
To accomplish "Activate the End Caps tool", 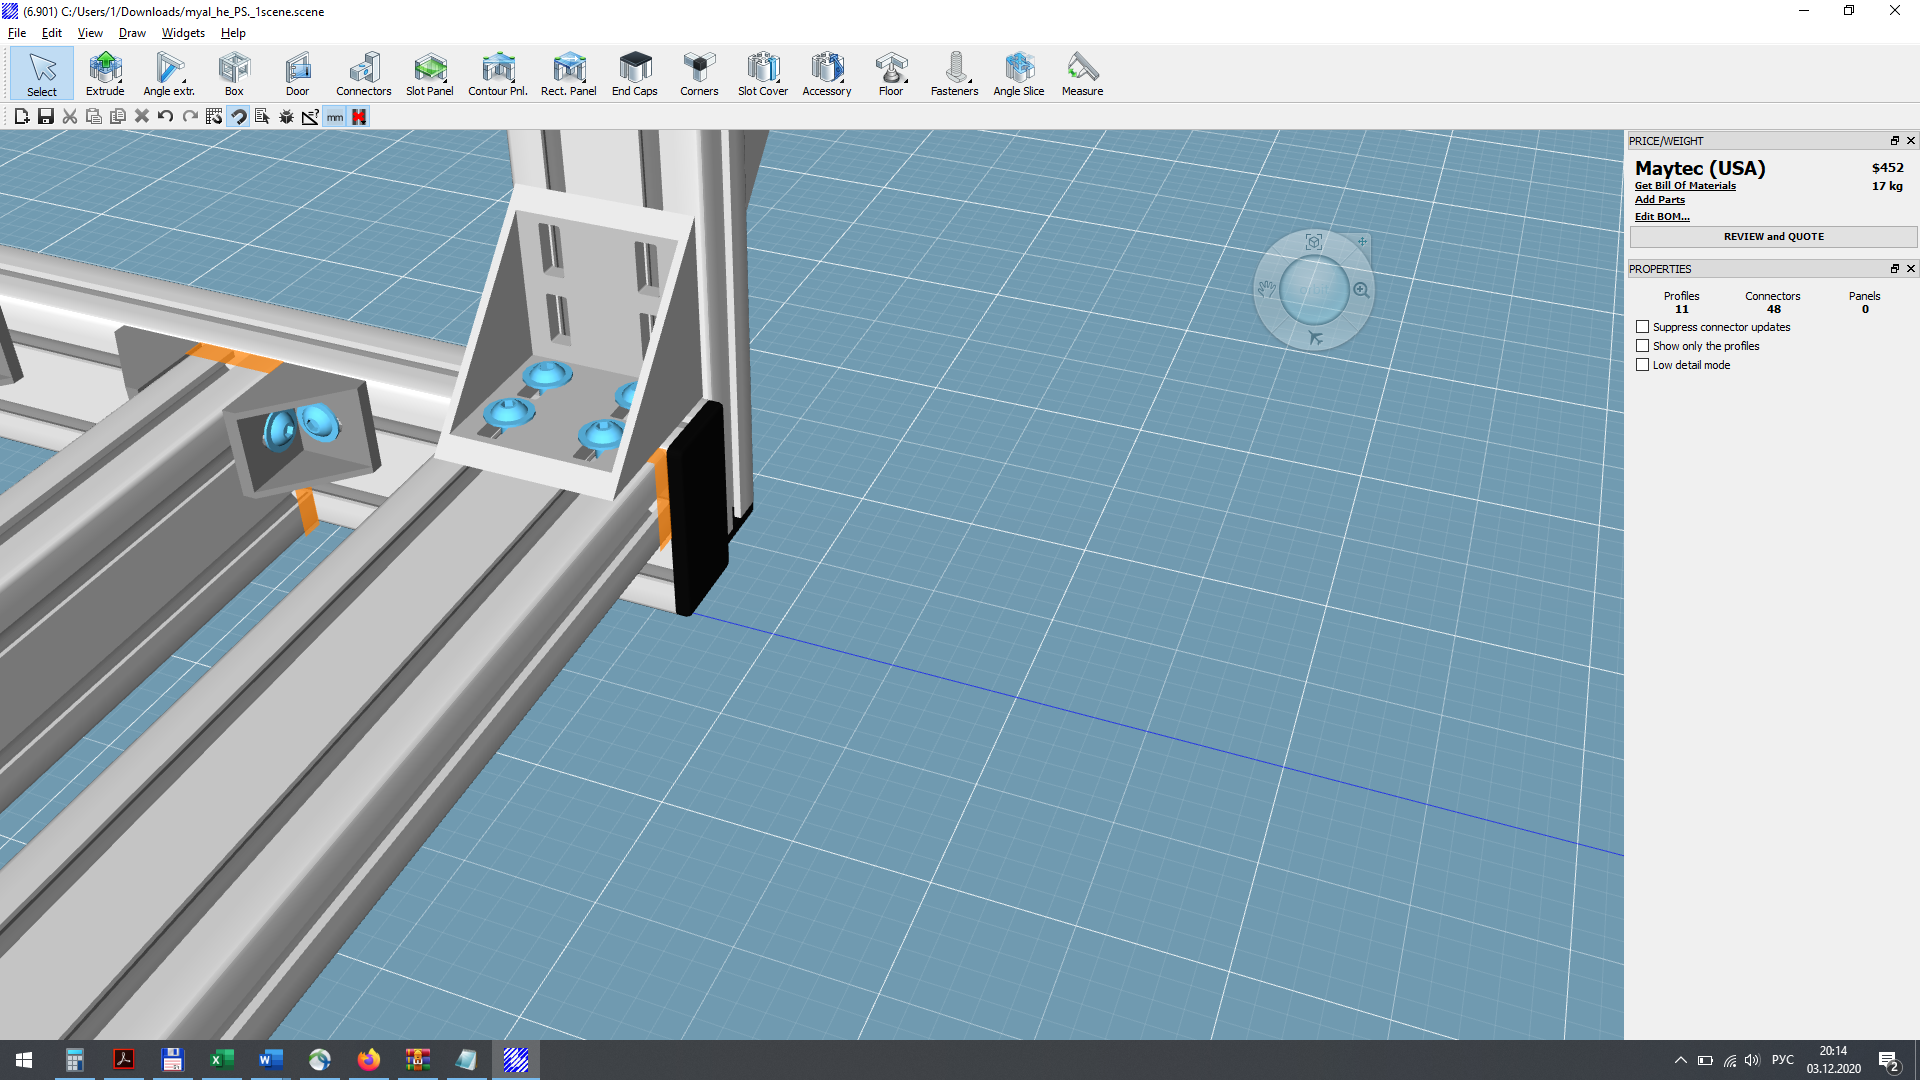I will pos(634,74).
